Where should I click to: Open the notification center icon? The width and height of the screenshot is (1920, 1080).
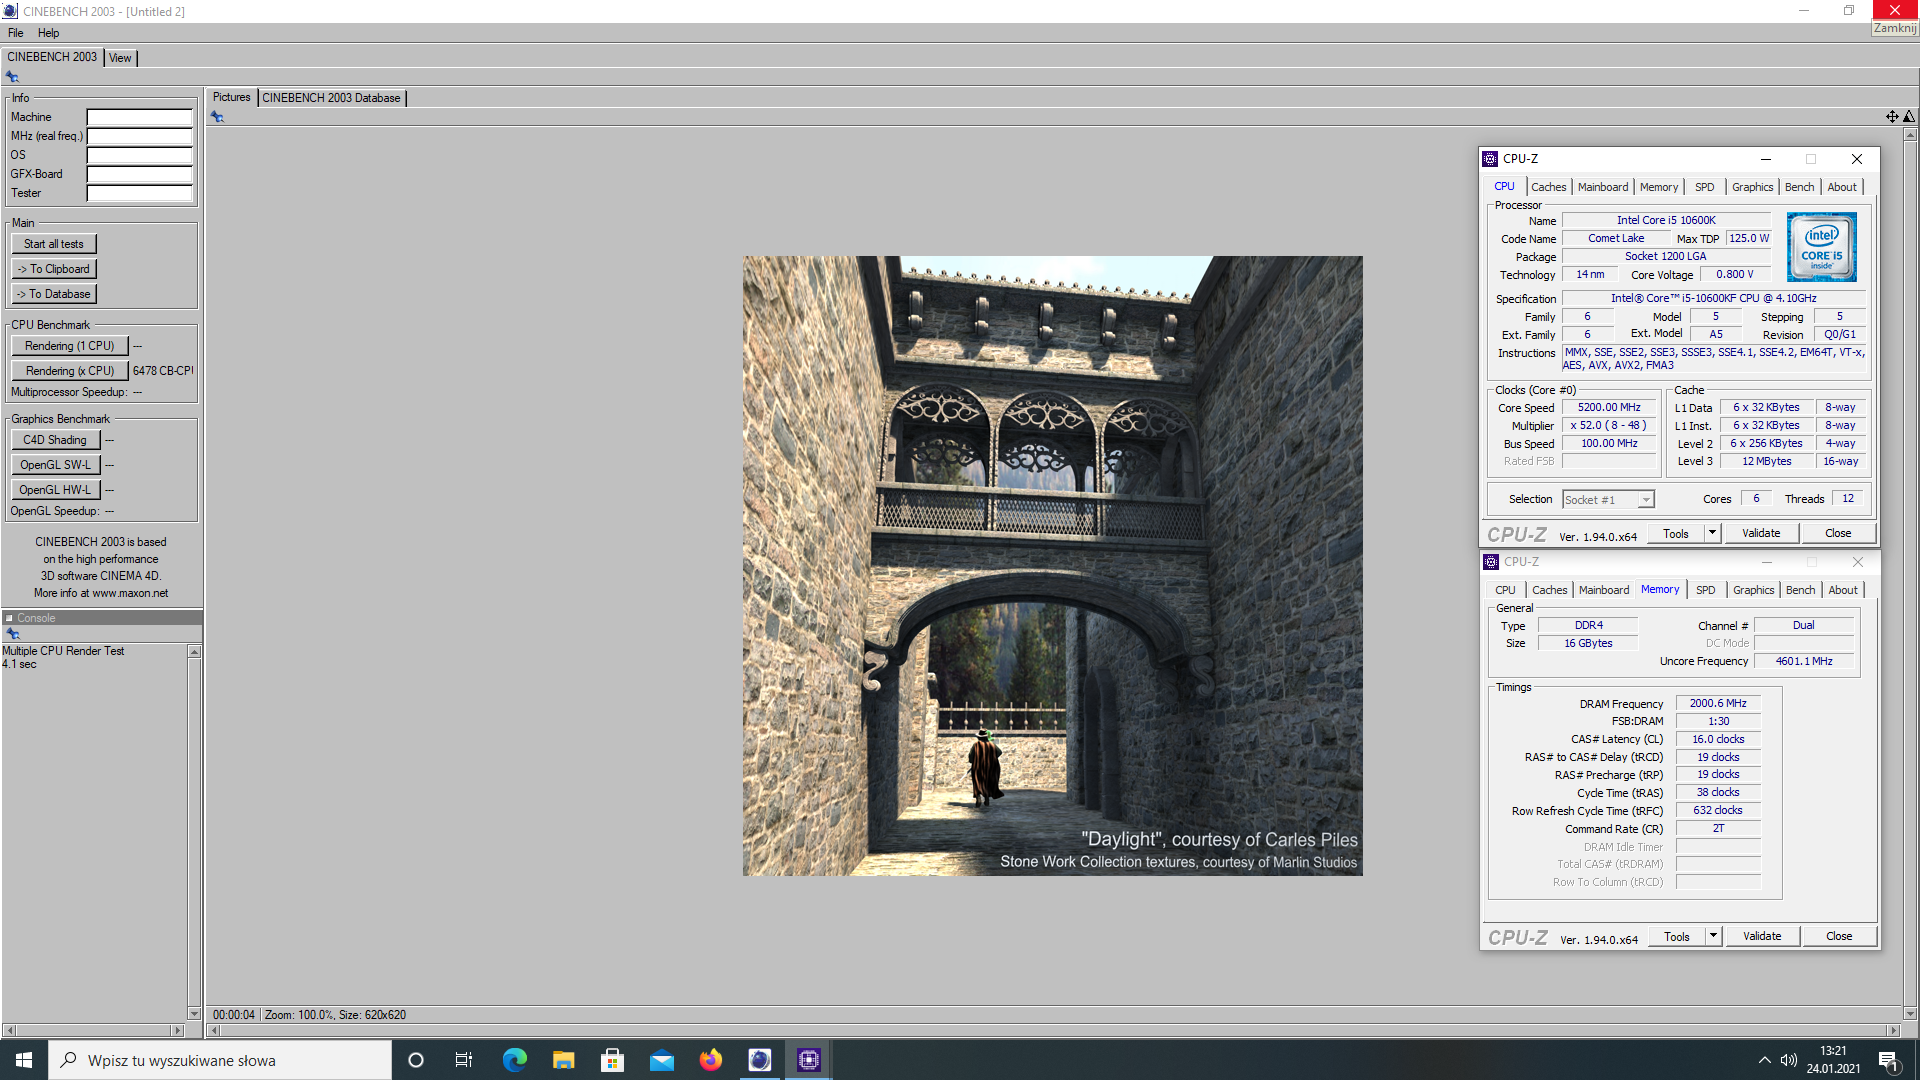[1889, 1061]
